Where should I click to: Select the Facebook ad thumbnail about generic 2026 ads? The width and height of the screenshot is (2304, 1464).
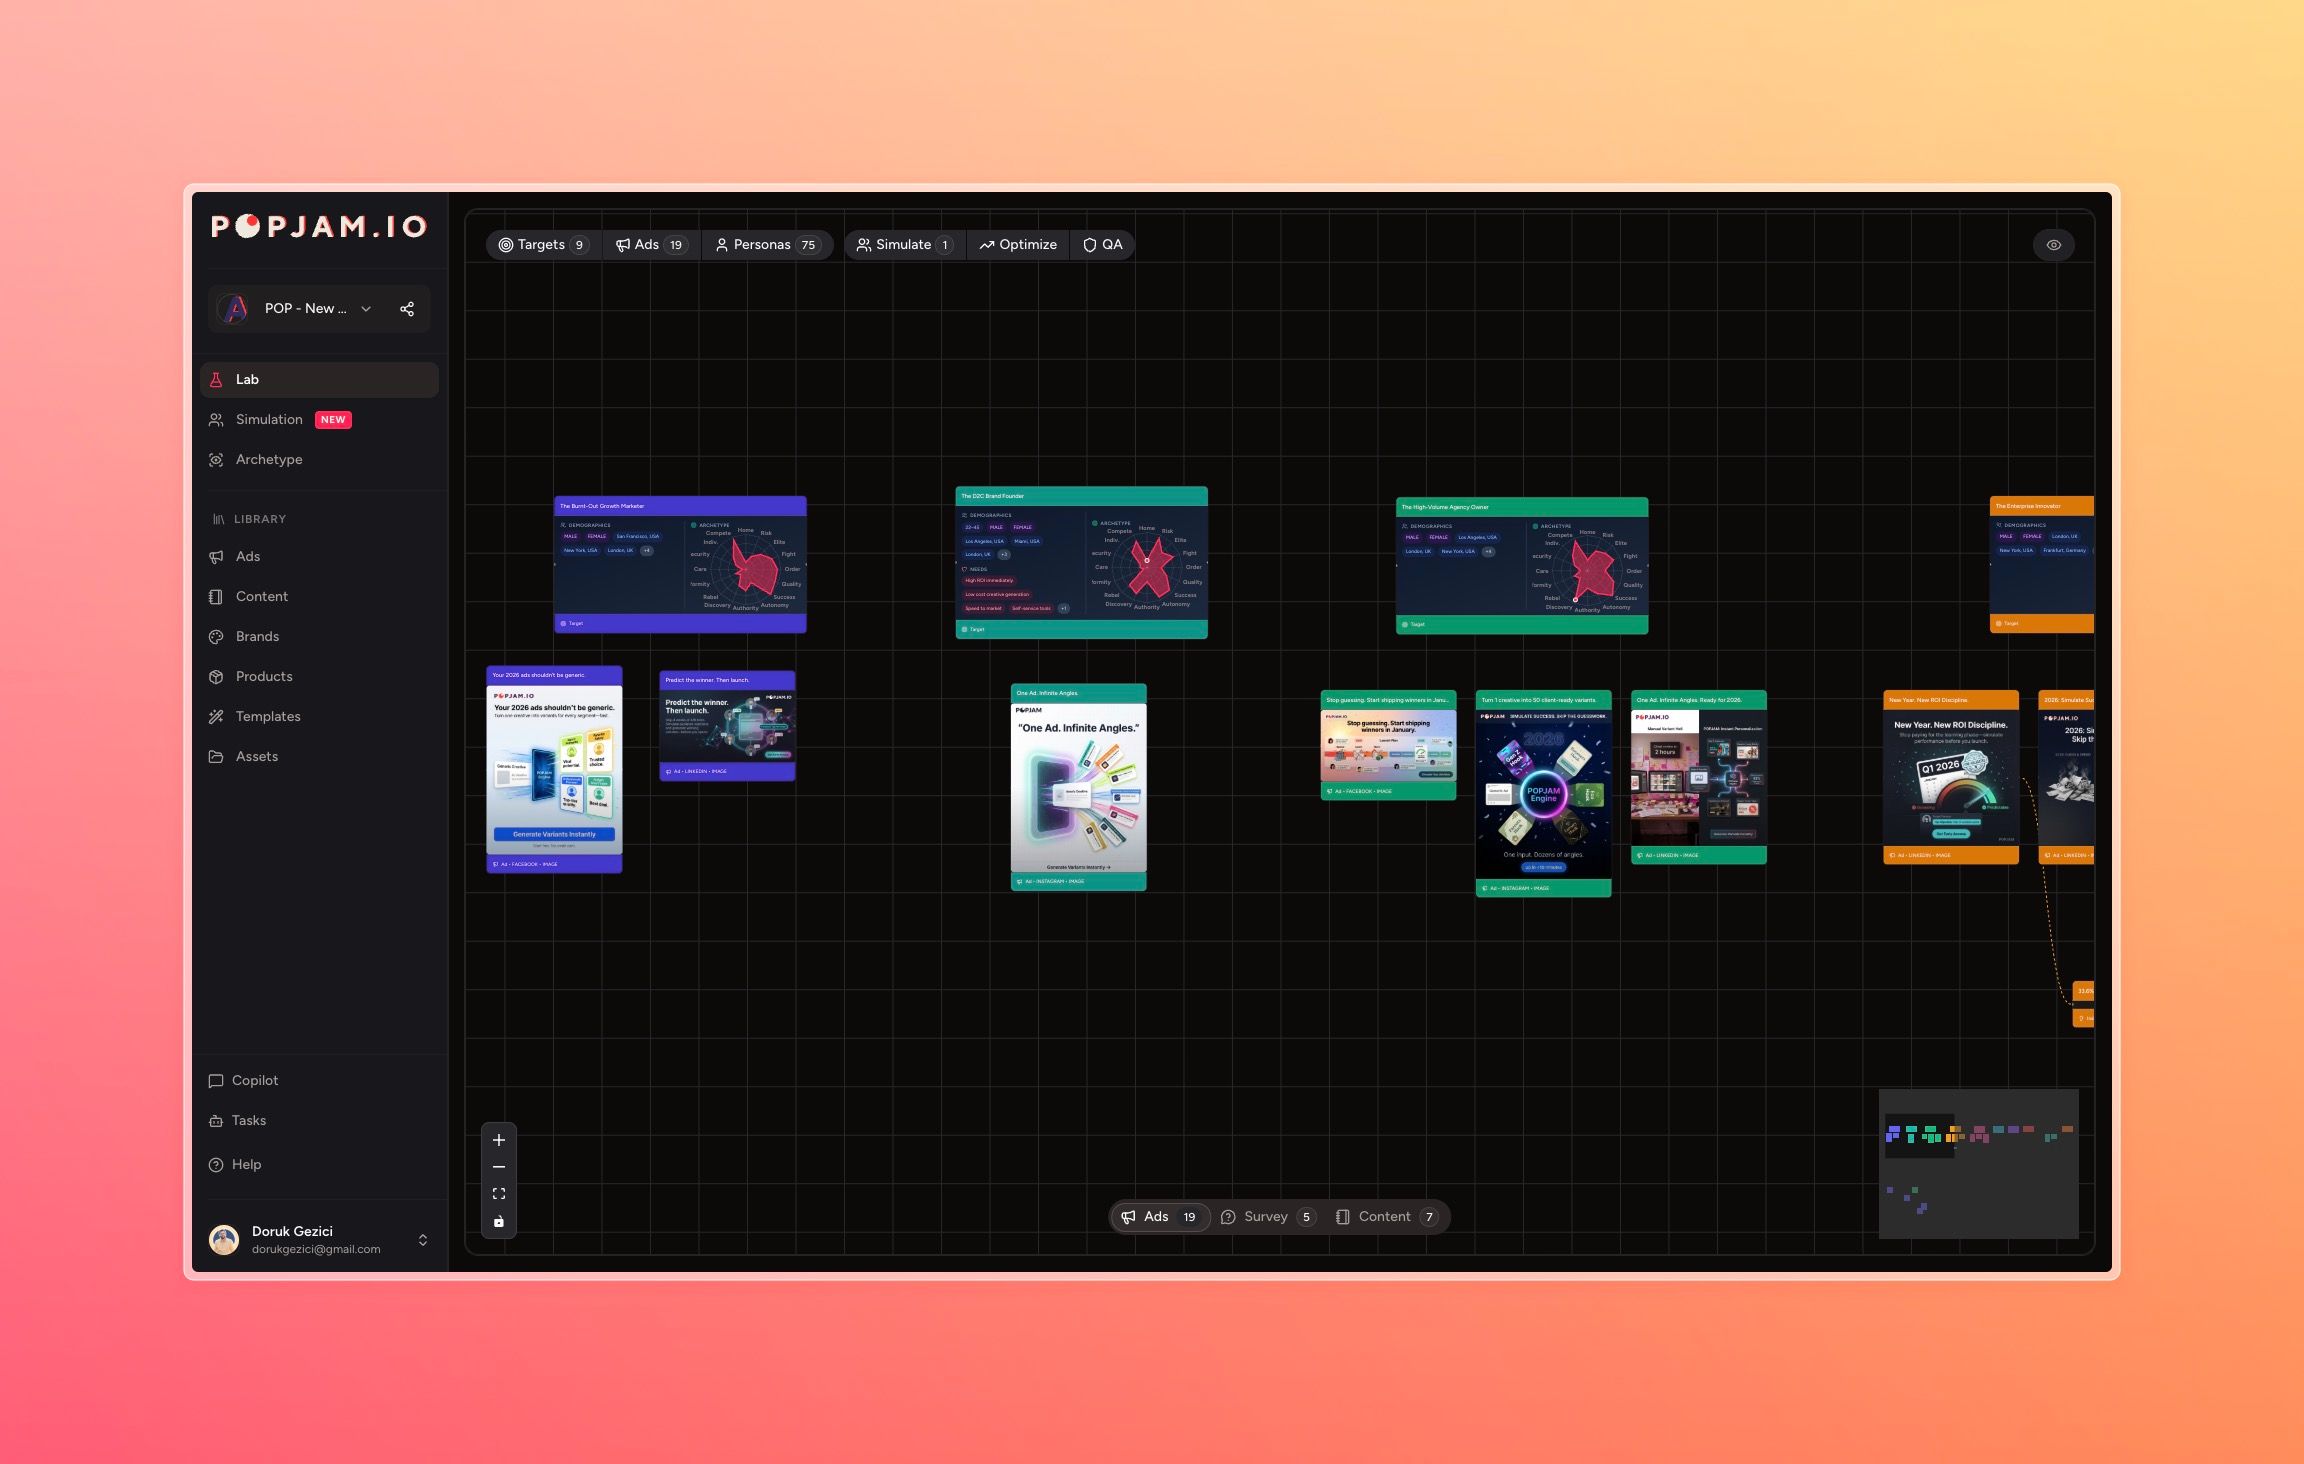(x=553, y=768)
